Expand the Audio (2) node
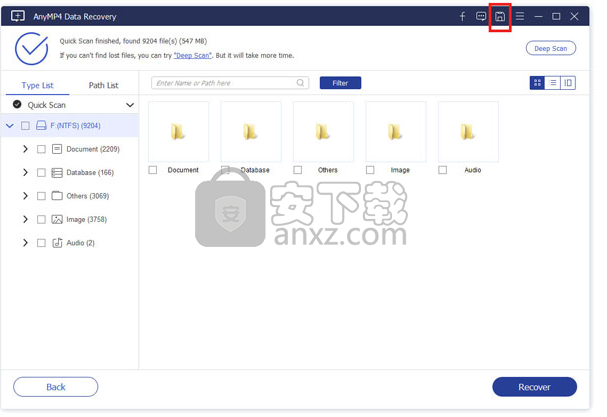Image resolution: width=607 pixels, height=417 pixels. point(25,242)
